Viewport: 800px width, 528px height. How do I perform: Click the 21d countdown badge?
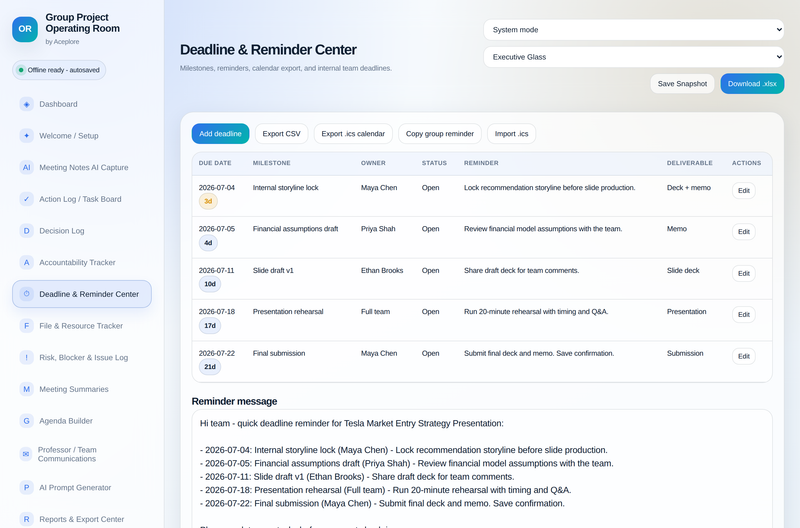click(x=210, y=367)
